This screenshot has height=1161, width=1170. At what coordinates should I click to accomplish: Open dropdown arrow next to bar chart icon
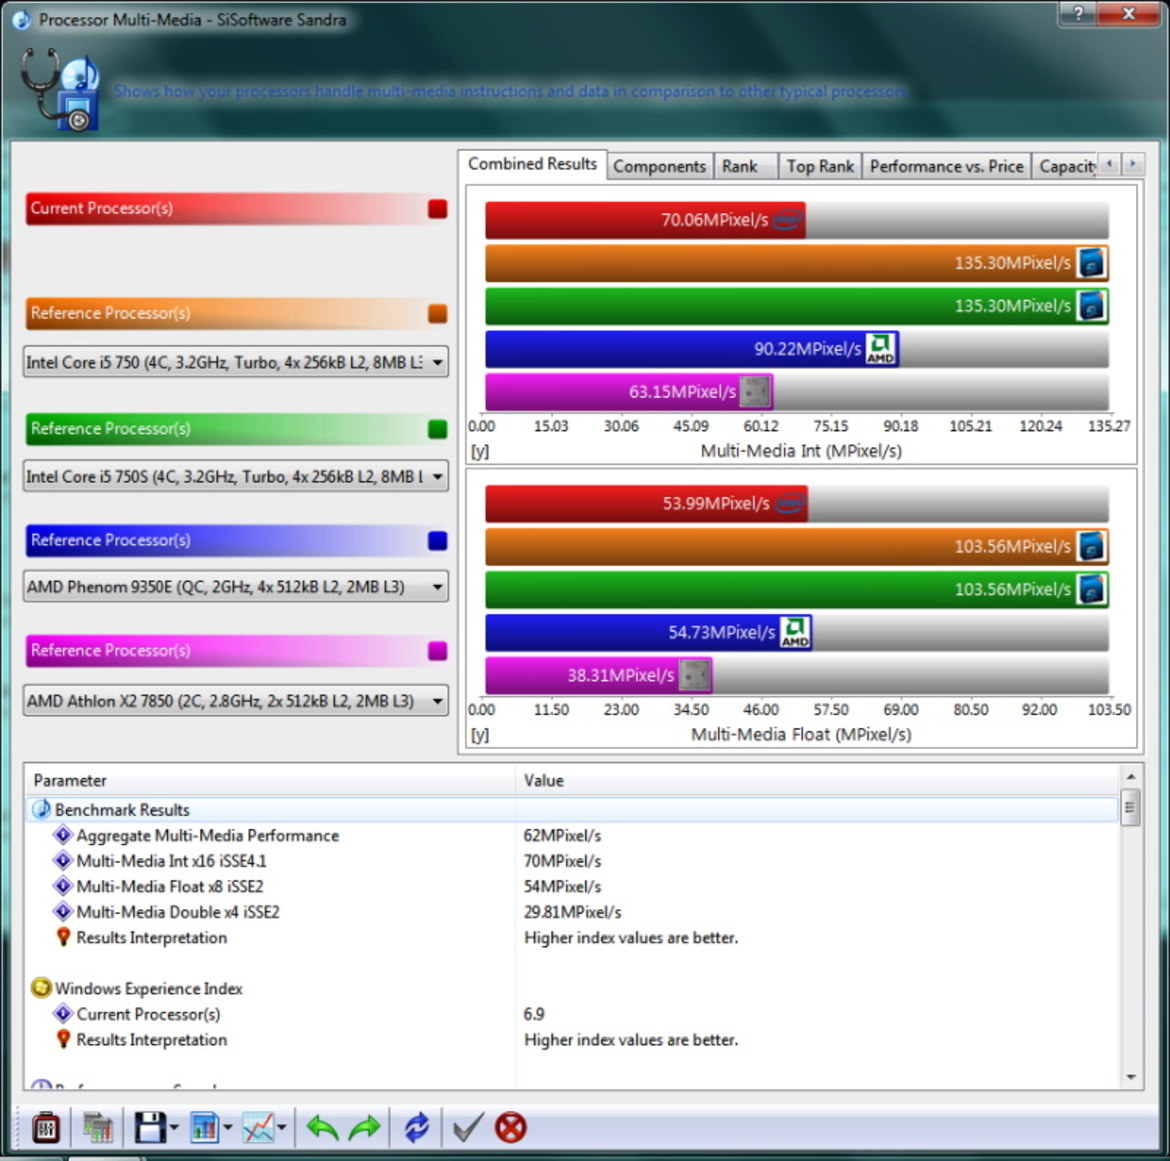click(228, 1127)
